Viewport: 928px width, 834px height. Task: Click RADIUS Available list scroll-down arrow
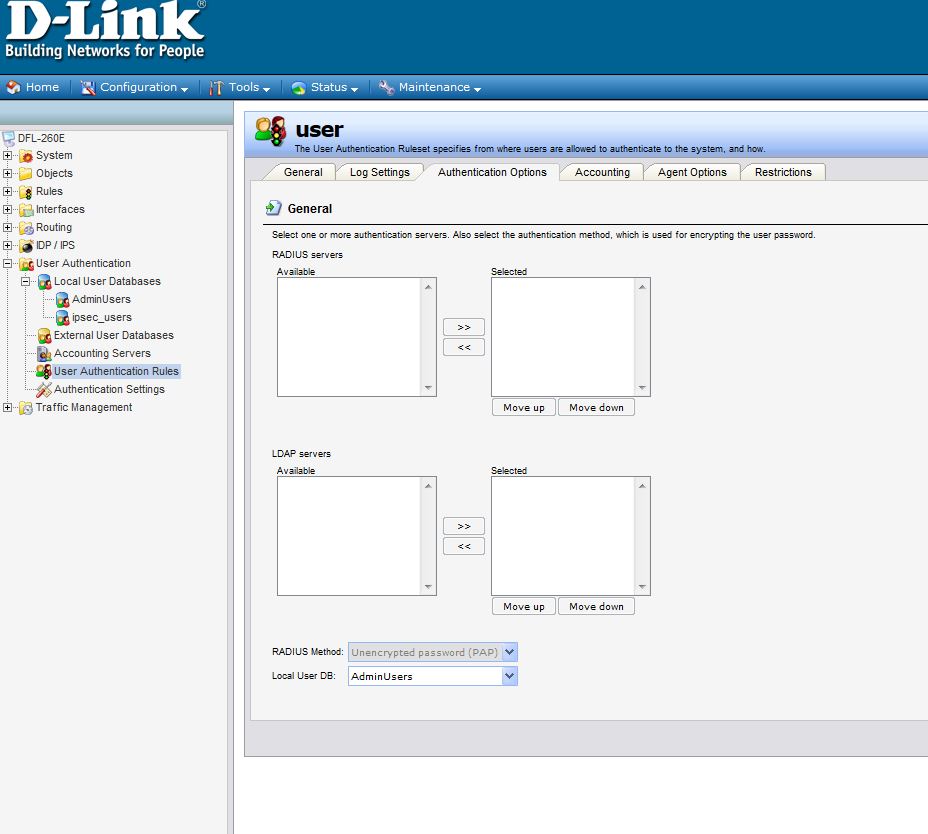pos(428,388)
